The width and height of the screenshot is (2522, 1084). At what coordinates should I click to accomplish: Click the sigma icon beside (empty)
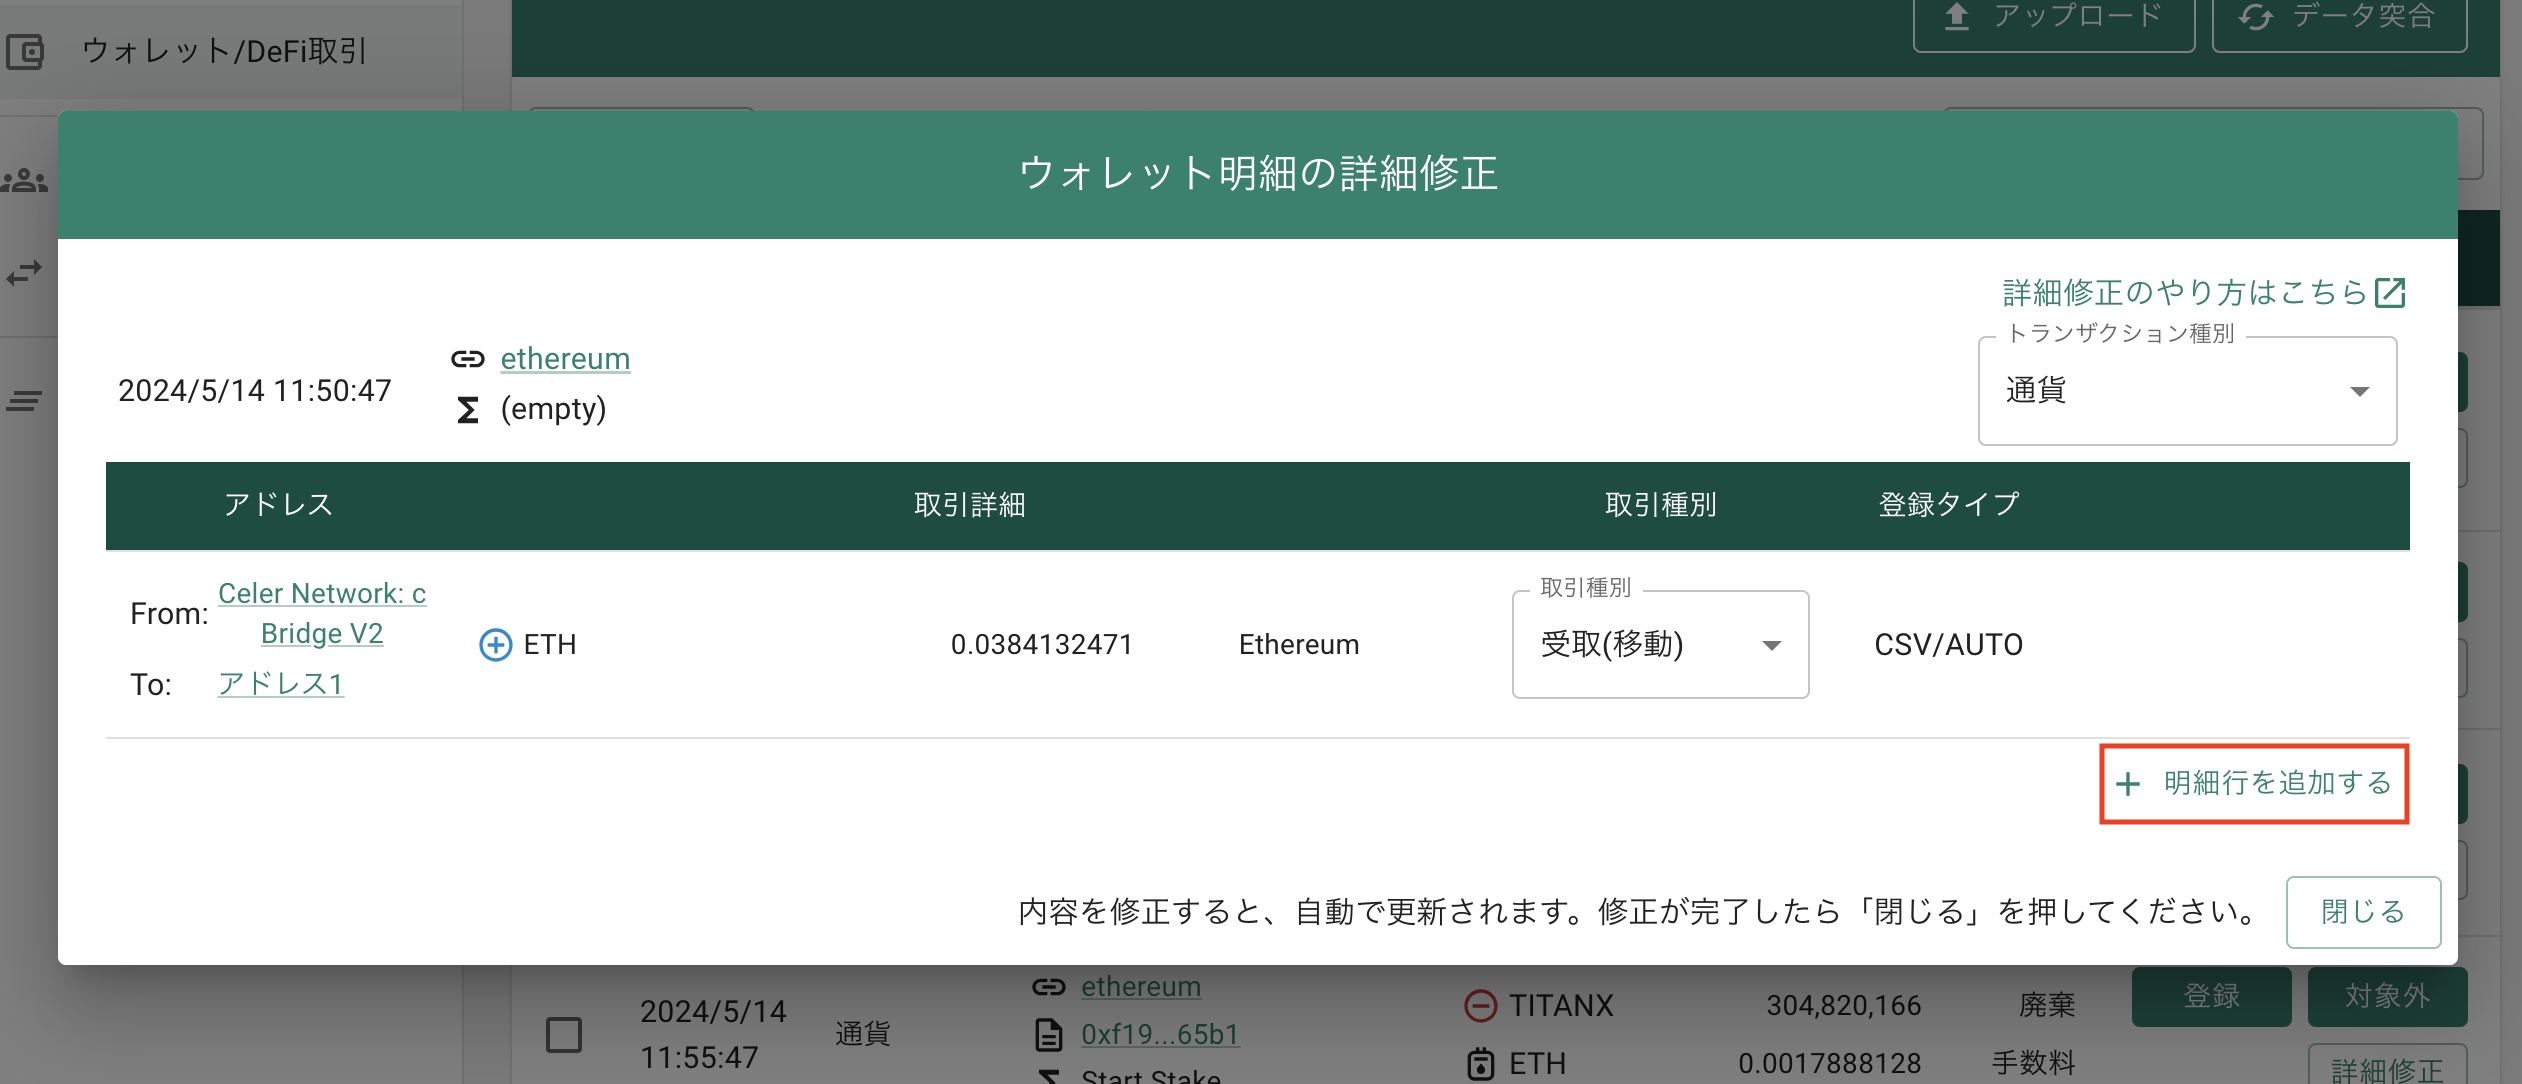pyautogui.click(x=467, y=410)
